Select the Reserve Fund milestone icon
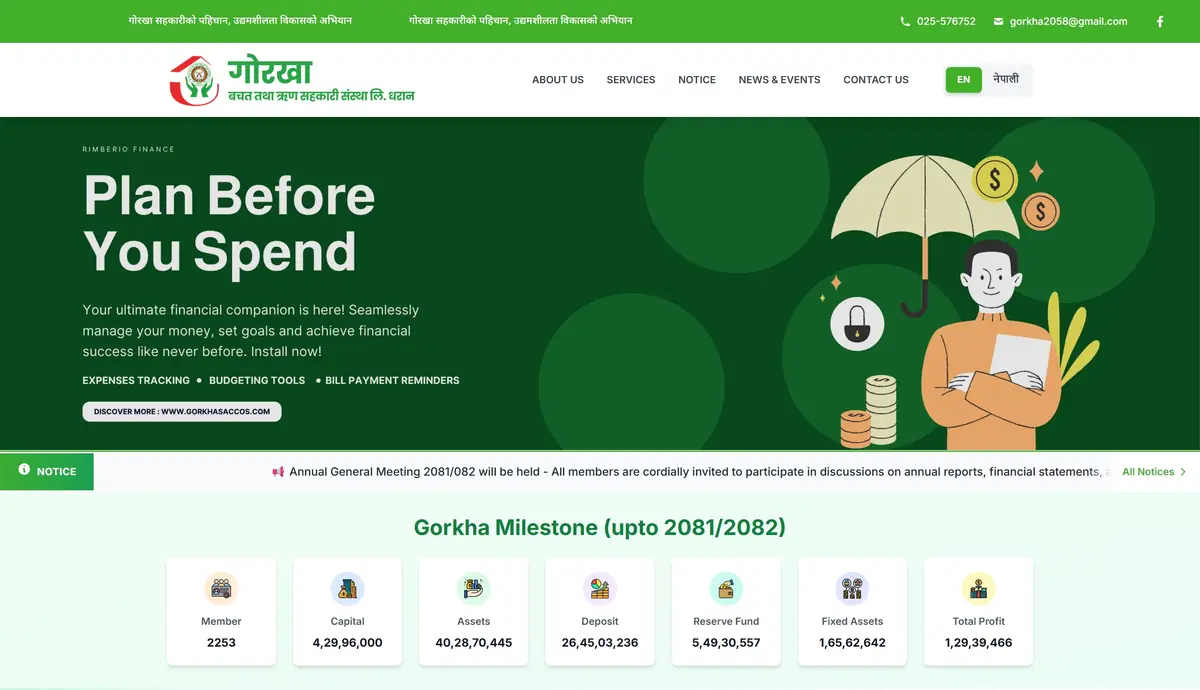Viewport: 1200px width, 690px height. [726, 589]
